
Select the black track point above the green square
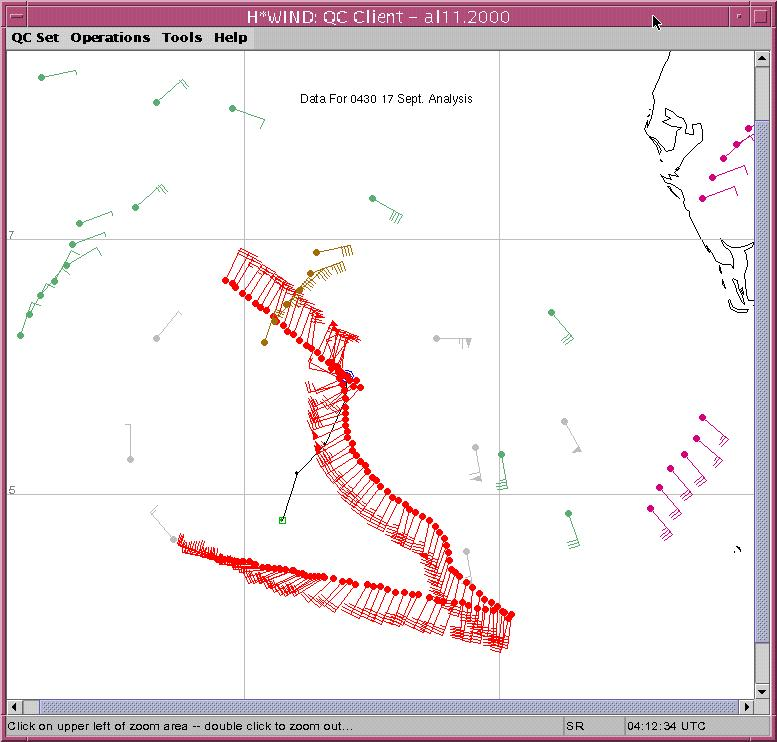[296, 471]
